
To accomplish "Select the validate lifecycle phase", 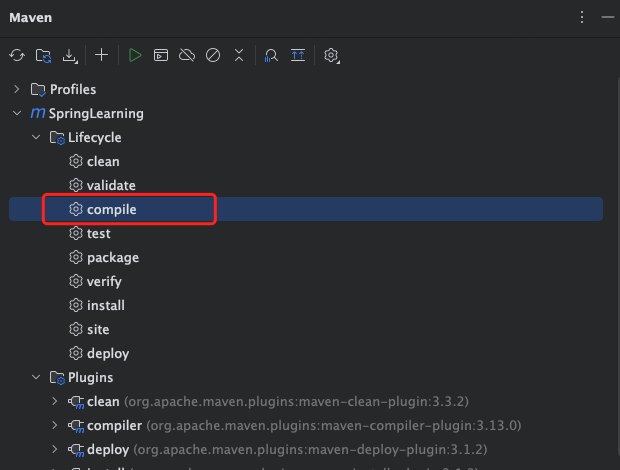I will coord(111,185).
